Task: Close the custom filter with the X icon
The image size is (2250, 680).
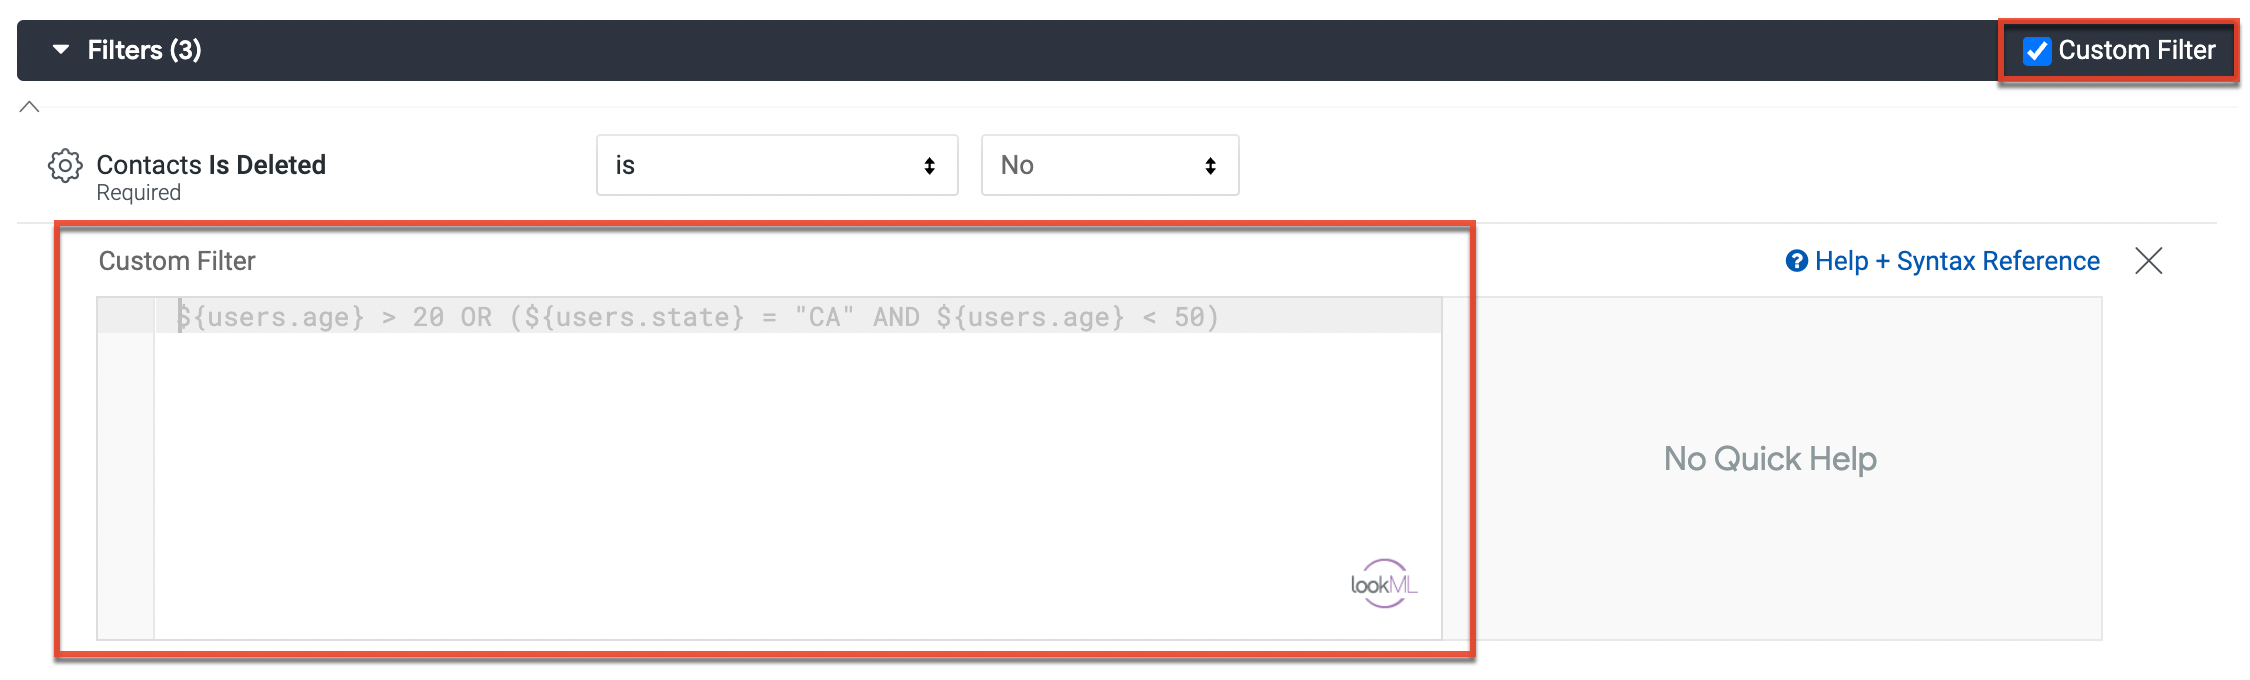Action: pyautogui.click(x=2148, y=261)
